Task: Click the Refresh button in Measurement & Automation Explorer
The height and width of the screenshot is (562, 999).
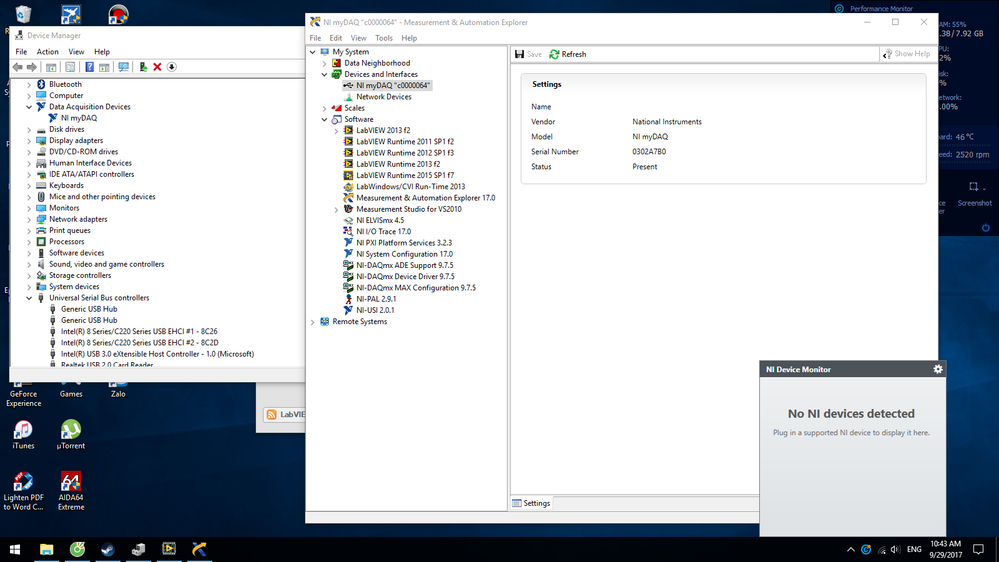Action: coord(568,54)
